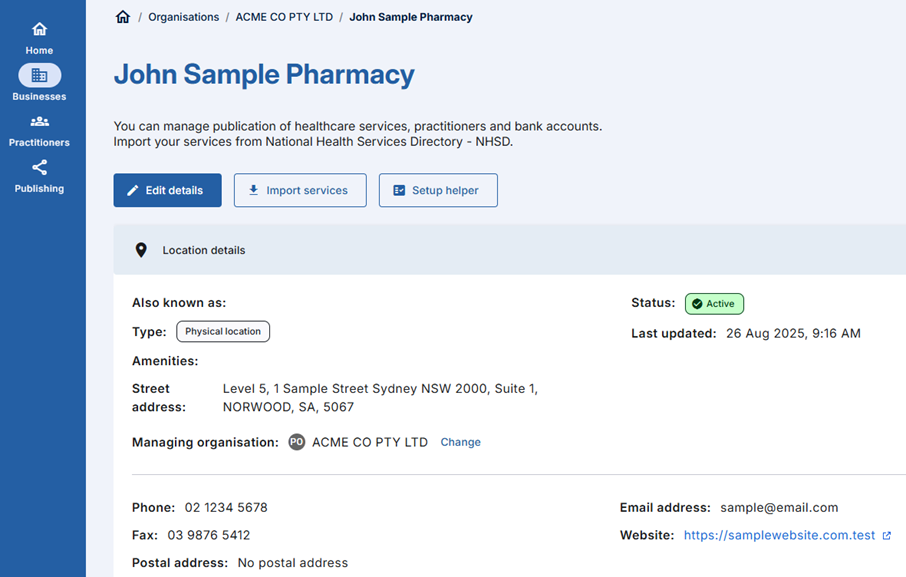Go to Practitioners in the sidebar
906x577 pixels.
click(x=39, y=129)
